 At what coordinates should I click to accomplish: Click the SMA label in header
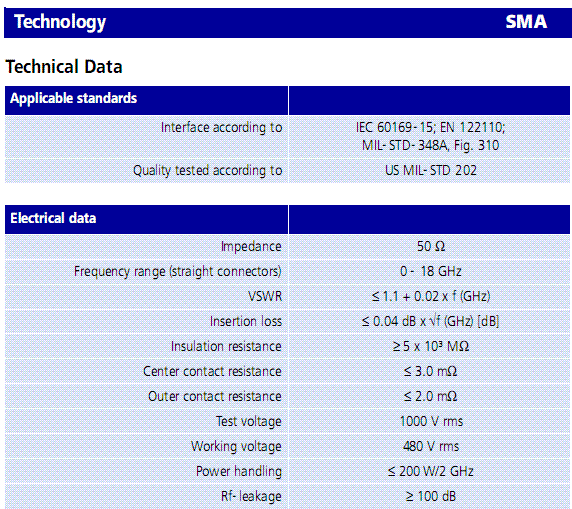[x=526, y=22]
